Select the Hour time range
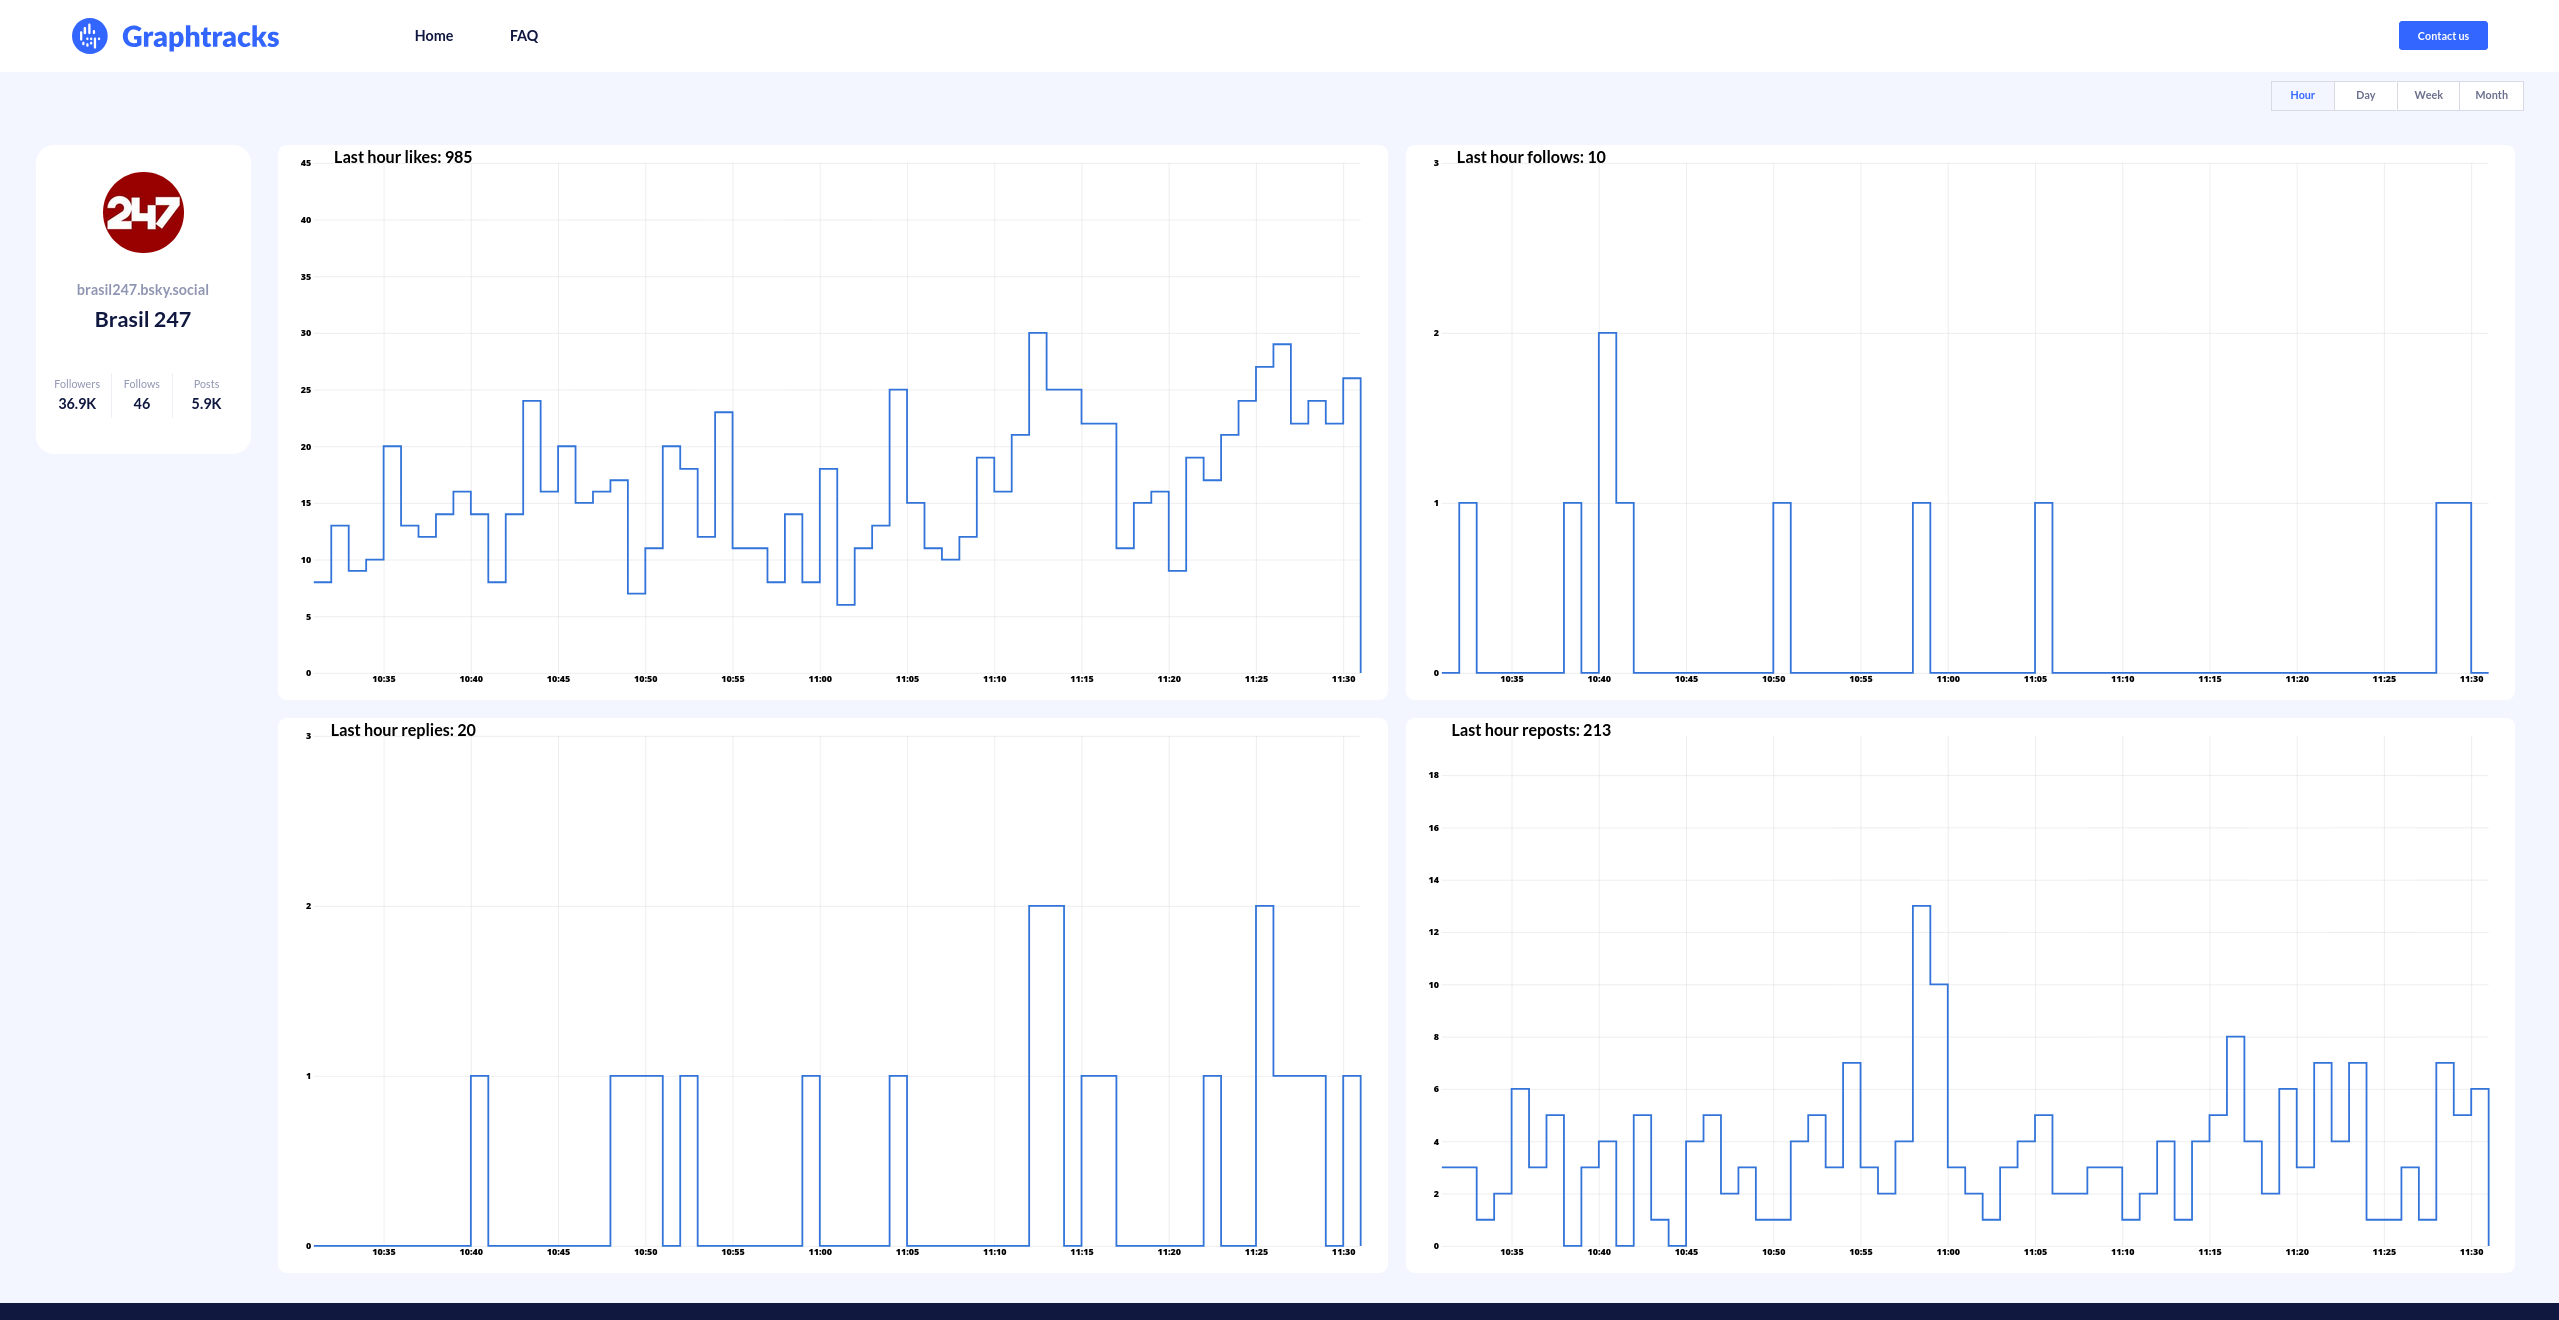This screenshot has height=1320, width=2559. [x=2302, y=95]
